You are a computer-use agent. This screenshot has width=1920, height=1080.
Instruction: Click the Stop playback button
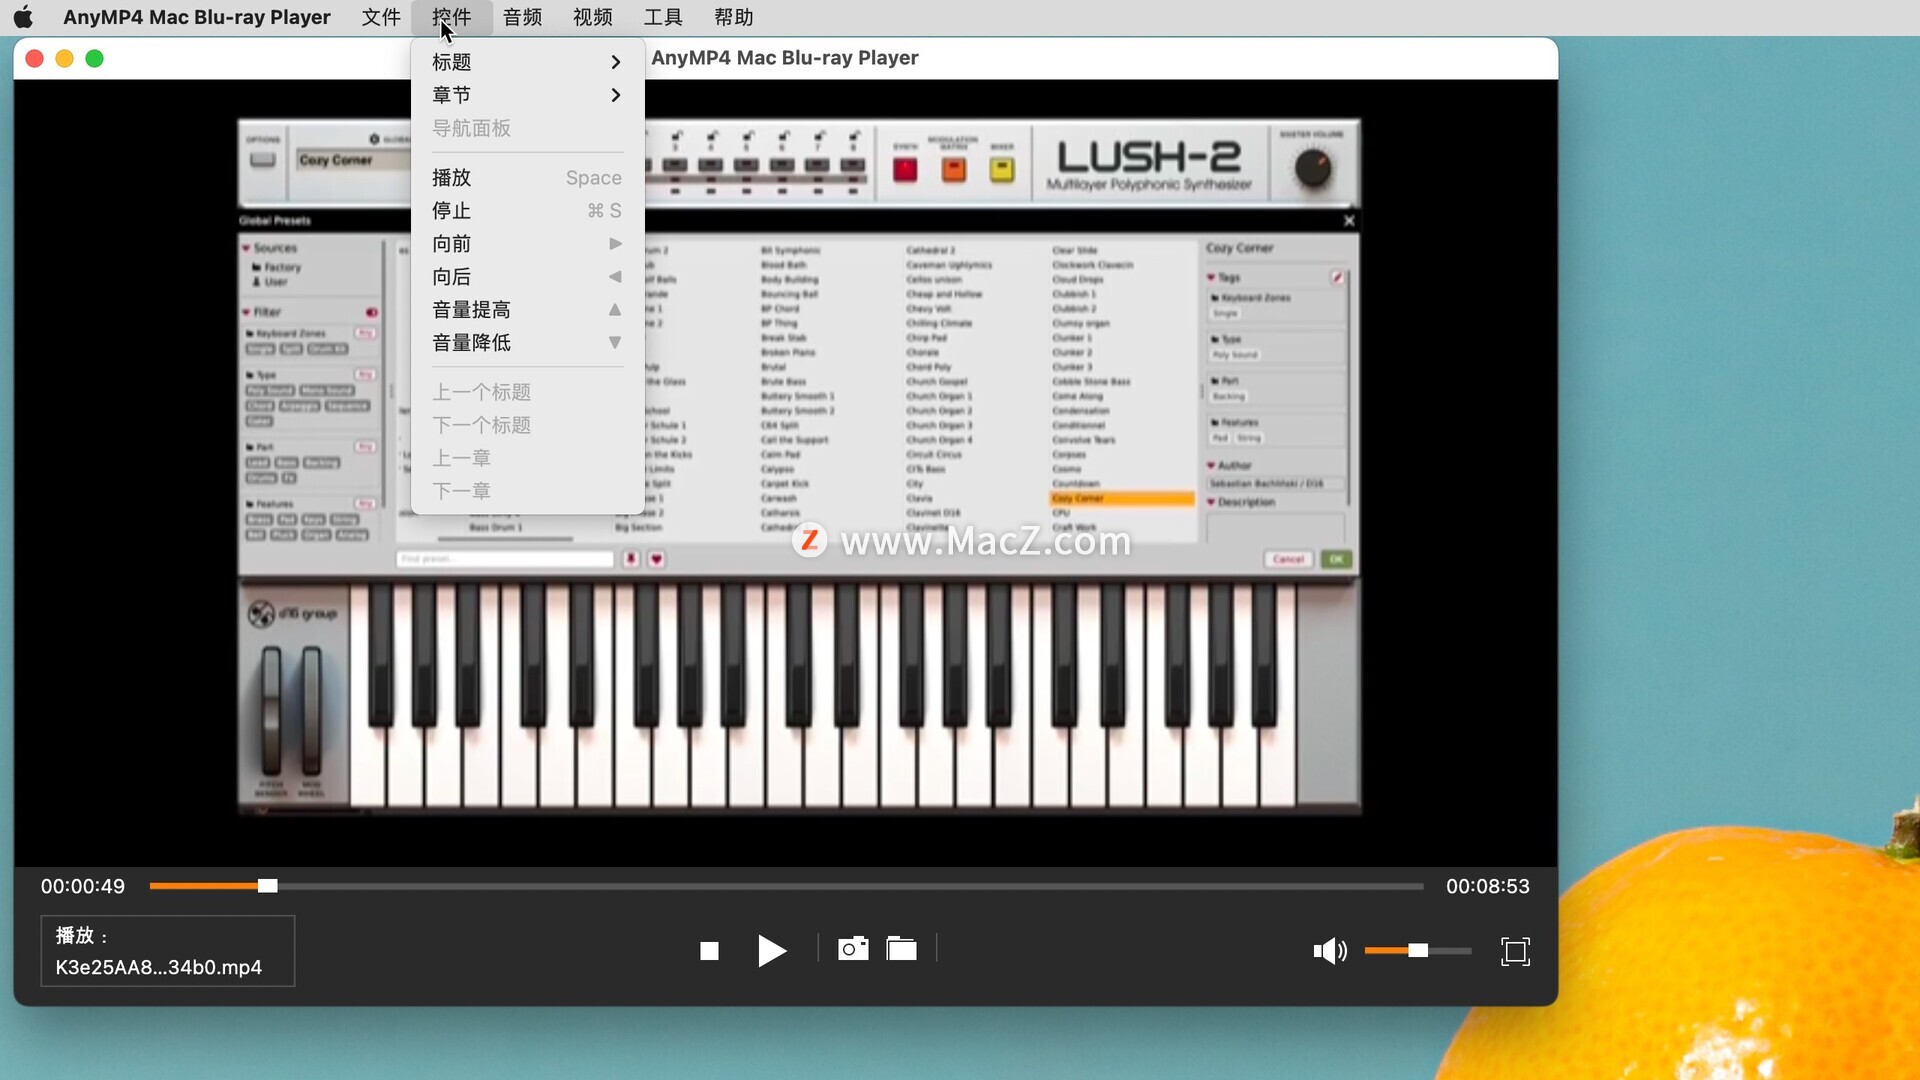tap(709, 951)
